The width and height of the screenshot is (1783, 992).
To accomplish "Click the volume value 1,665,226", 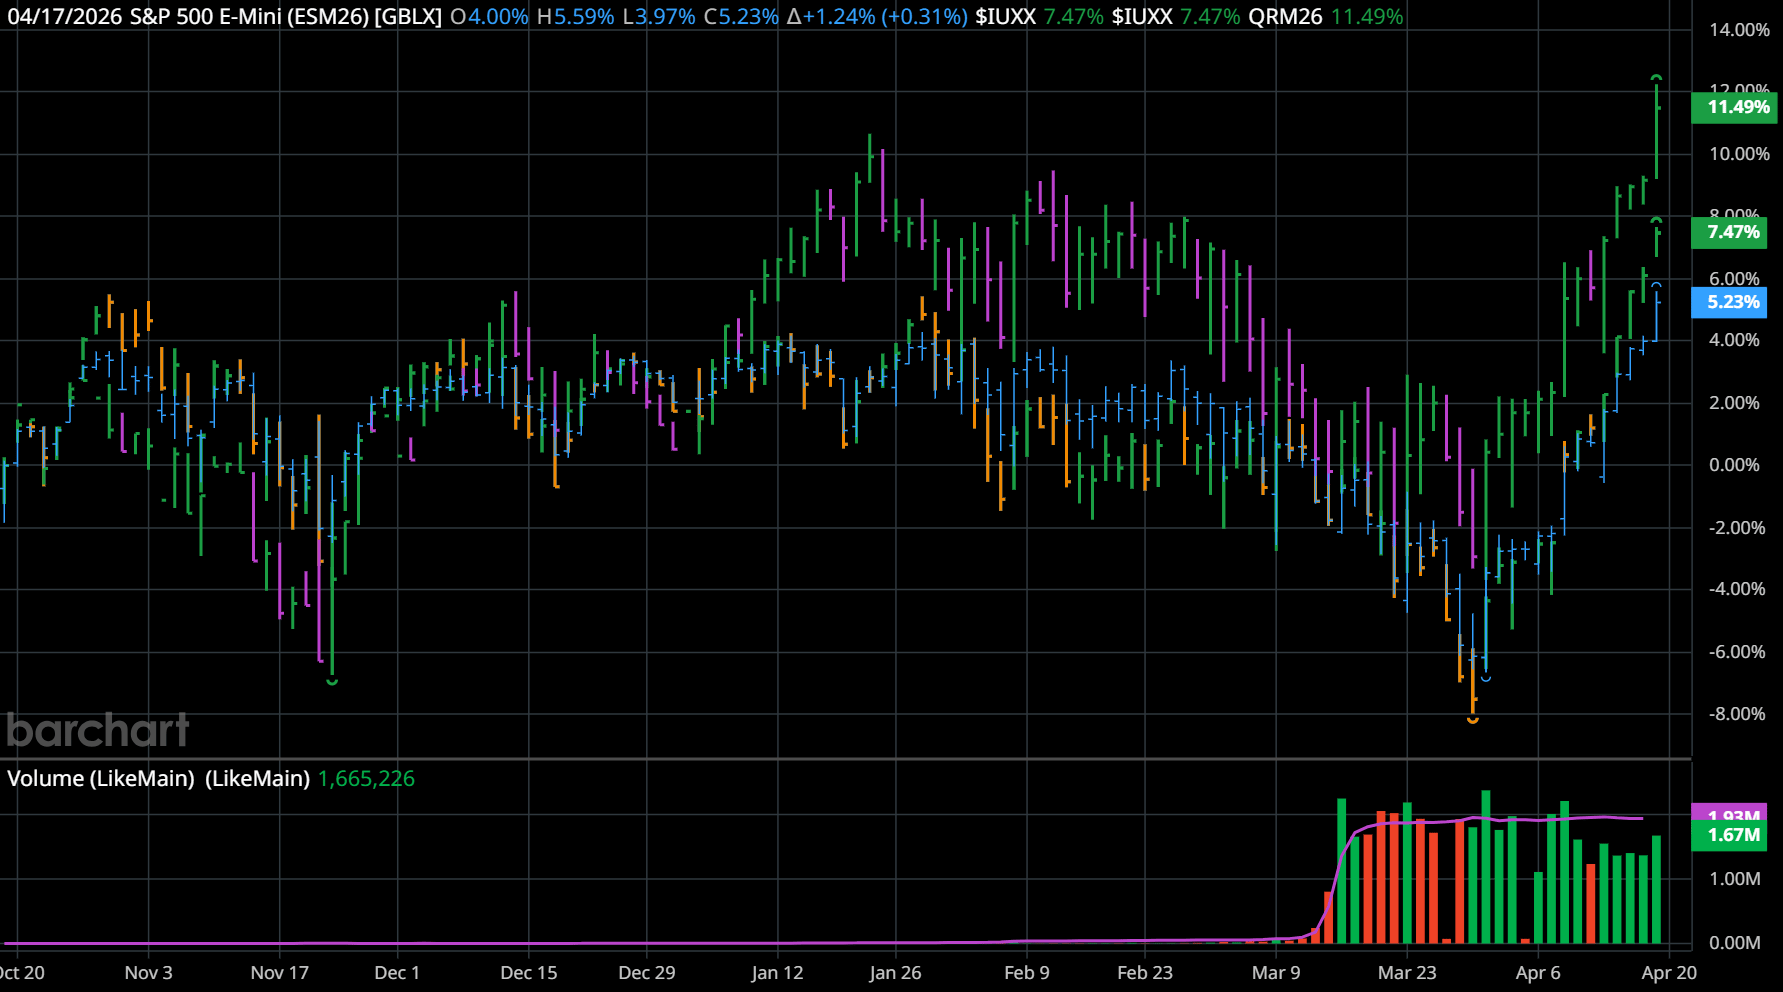I will click(366, 778).
